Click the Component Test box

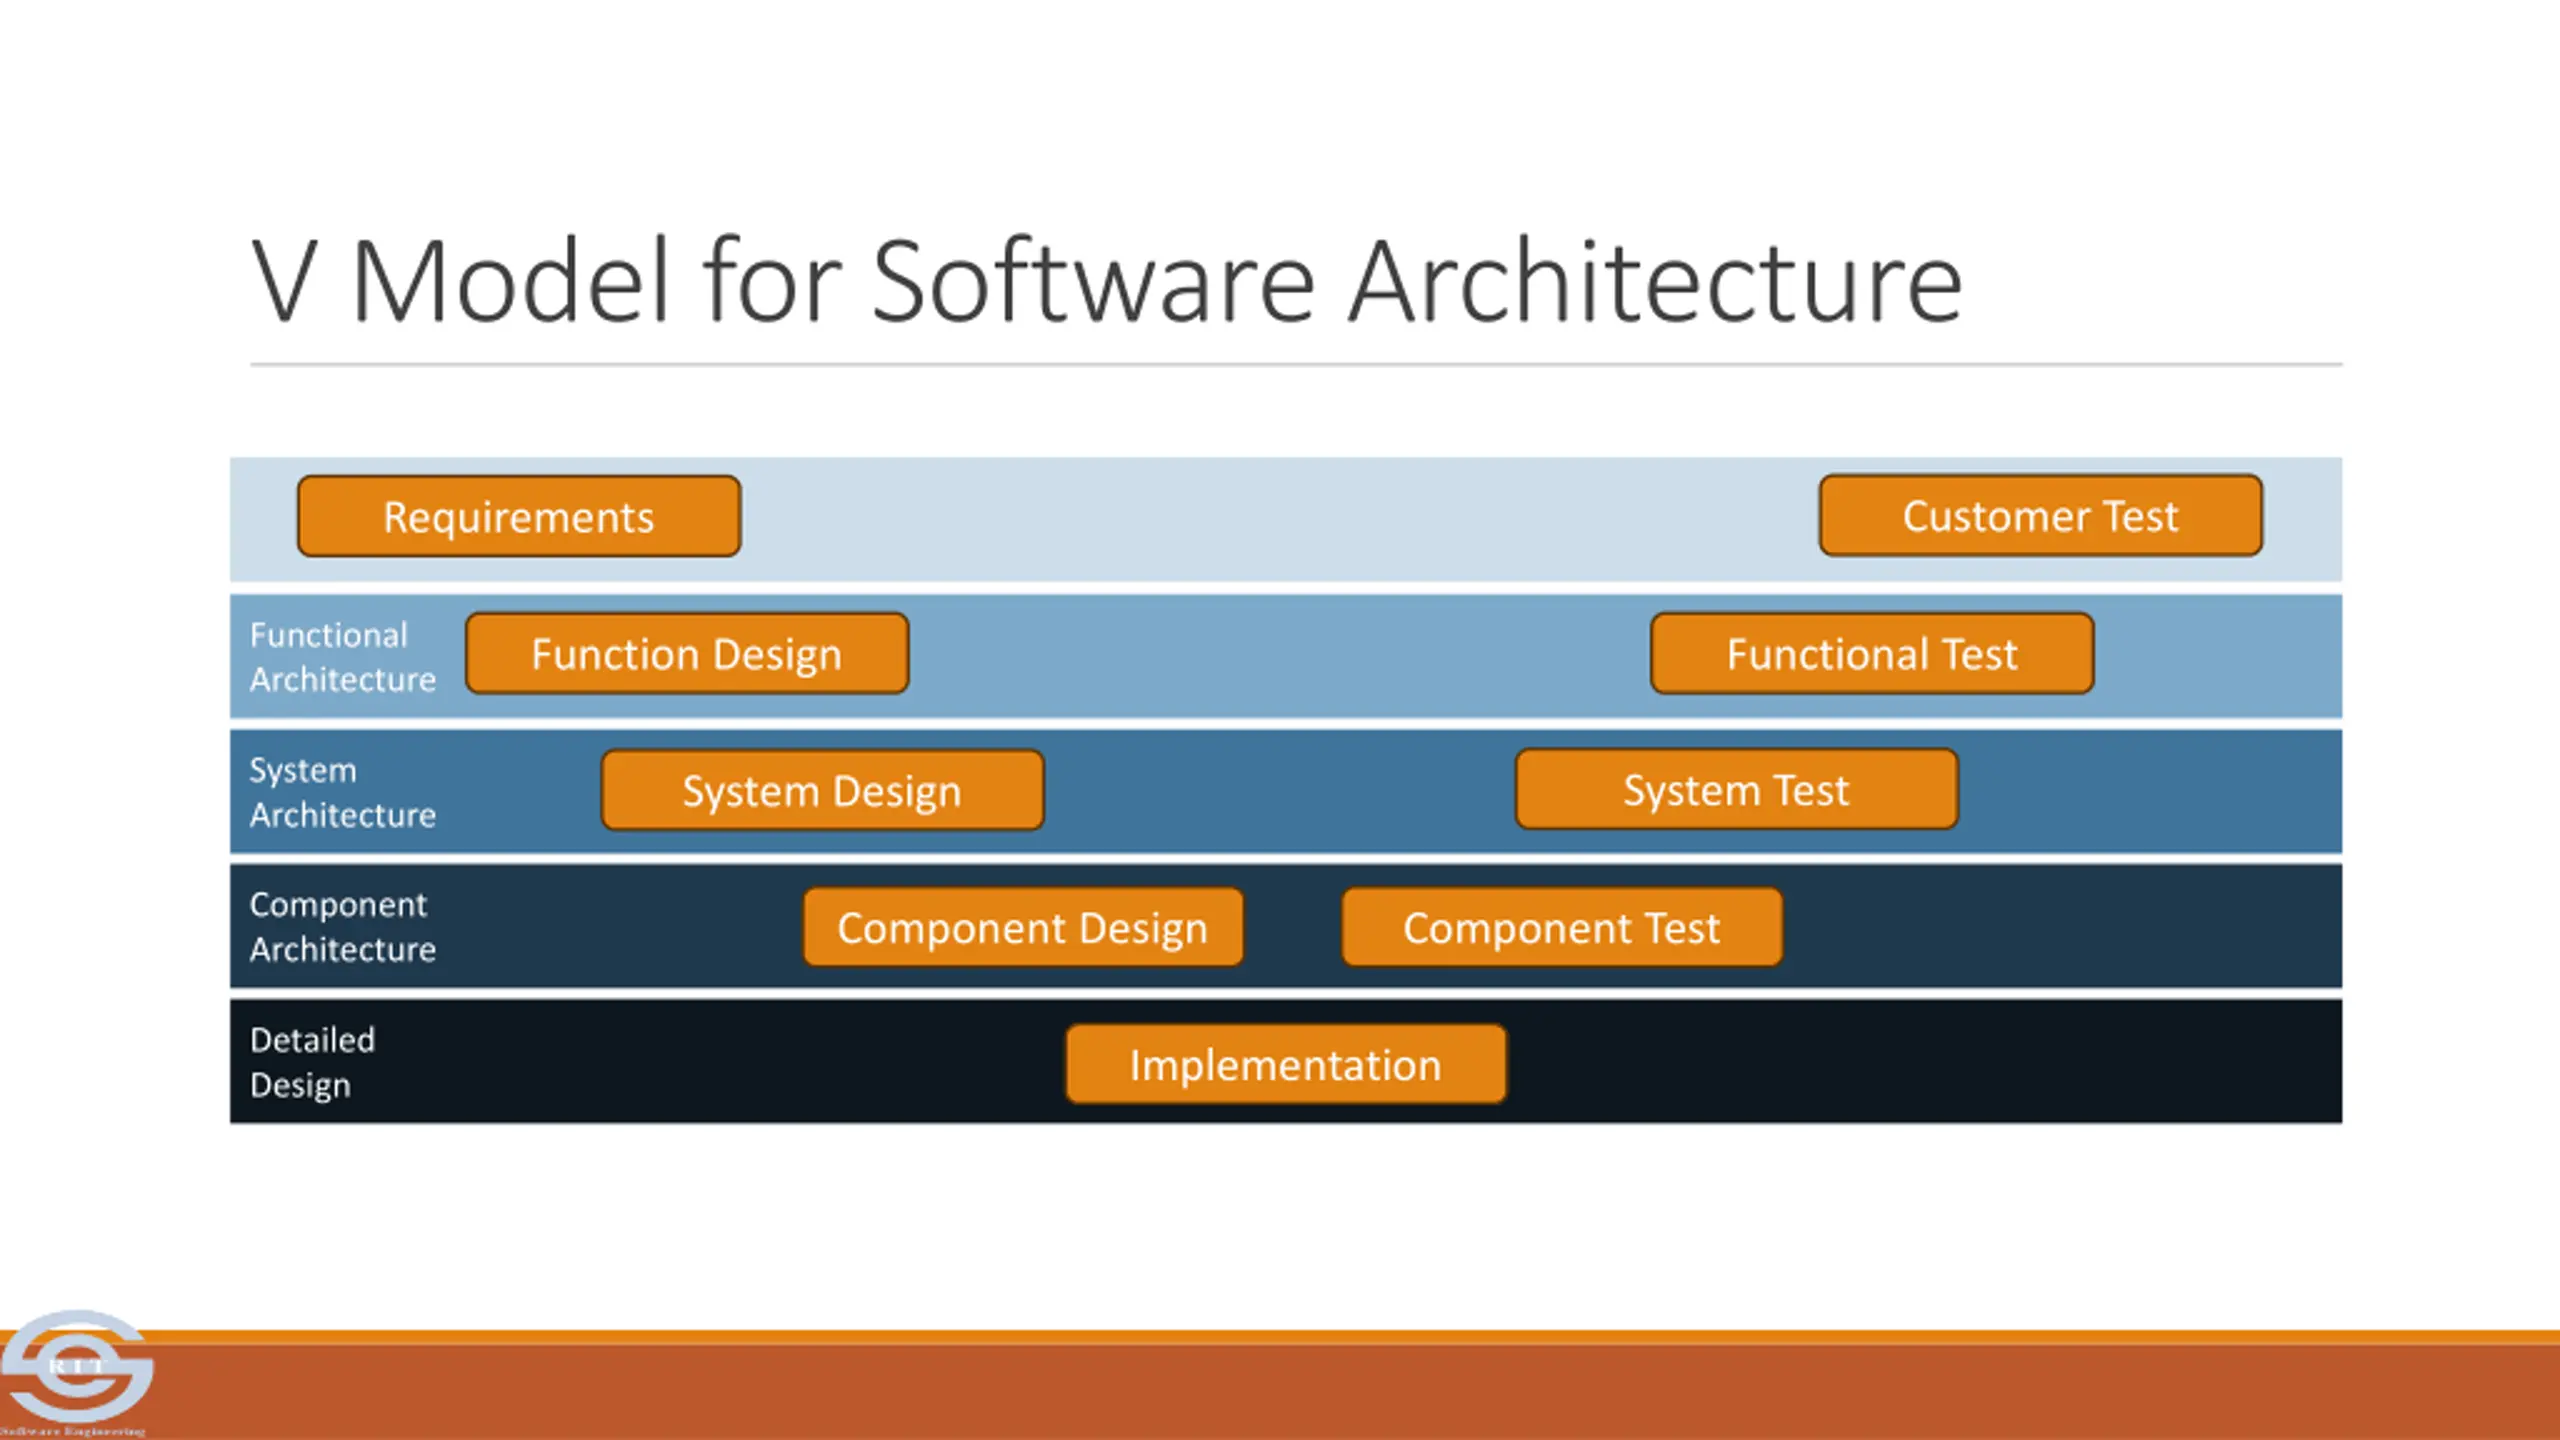click(x=1561, y=928)
